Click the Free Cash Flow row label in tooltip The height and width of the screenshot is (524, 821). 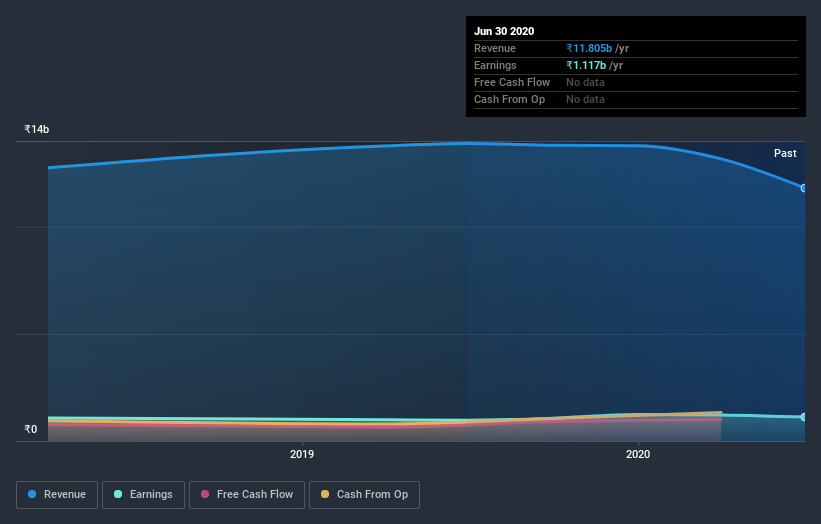[x=512, y=82]
